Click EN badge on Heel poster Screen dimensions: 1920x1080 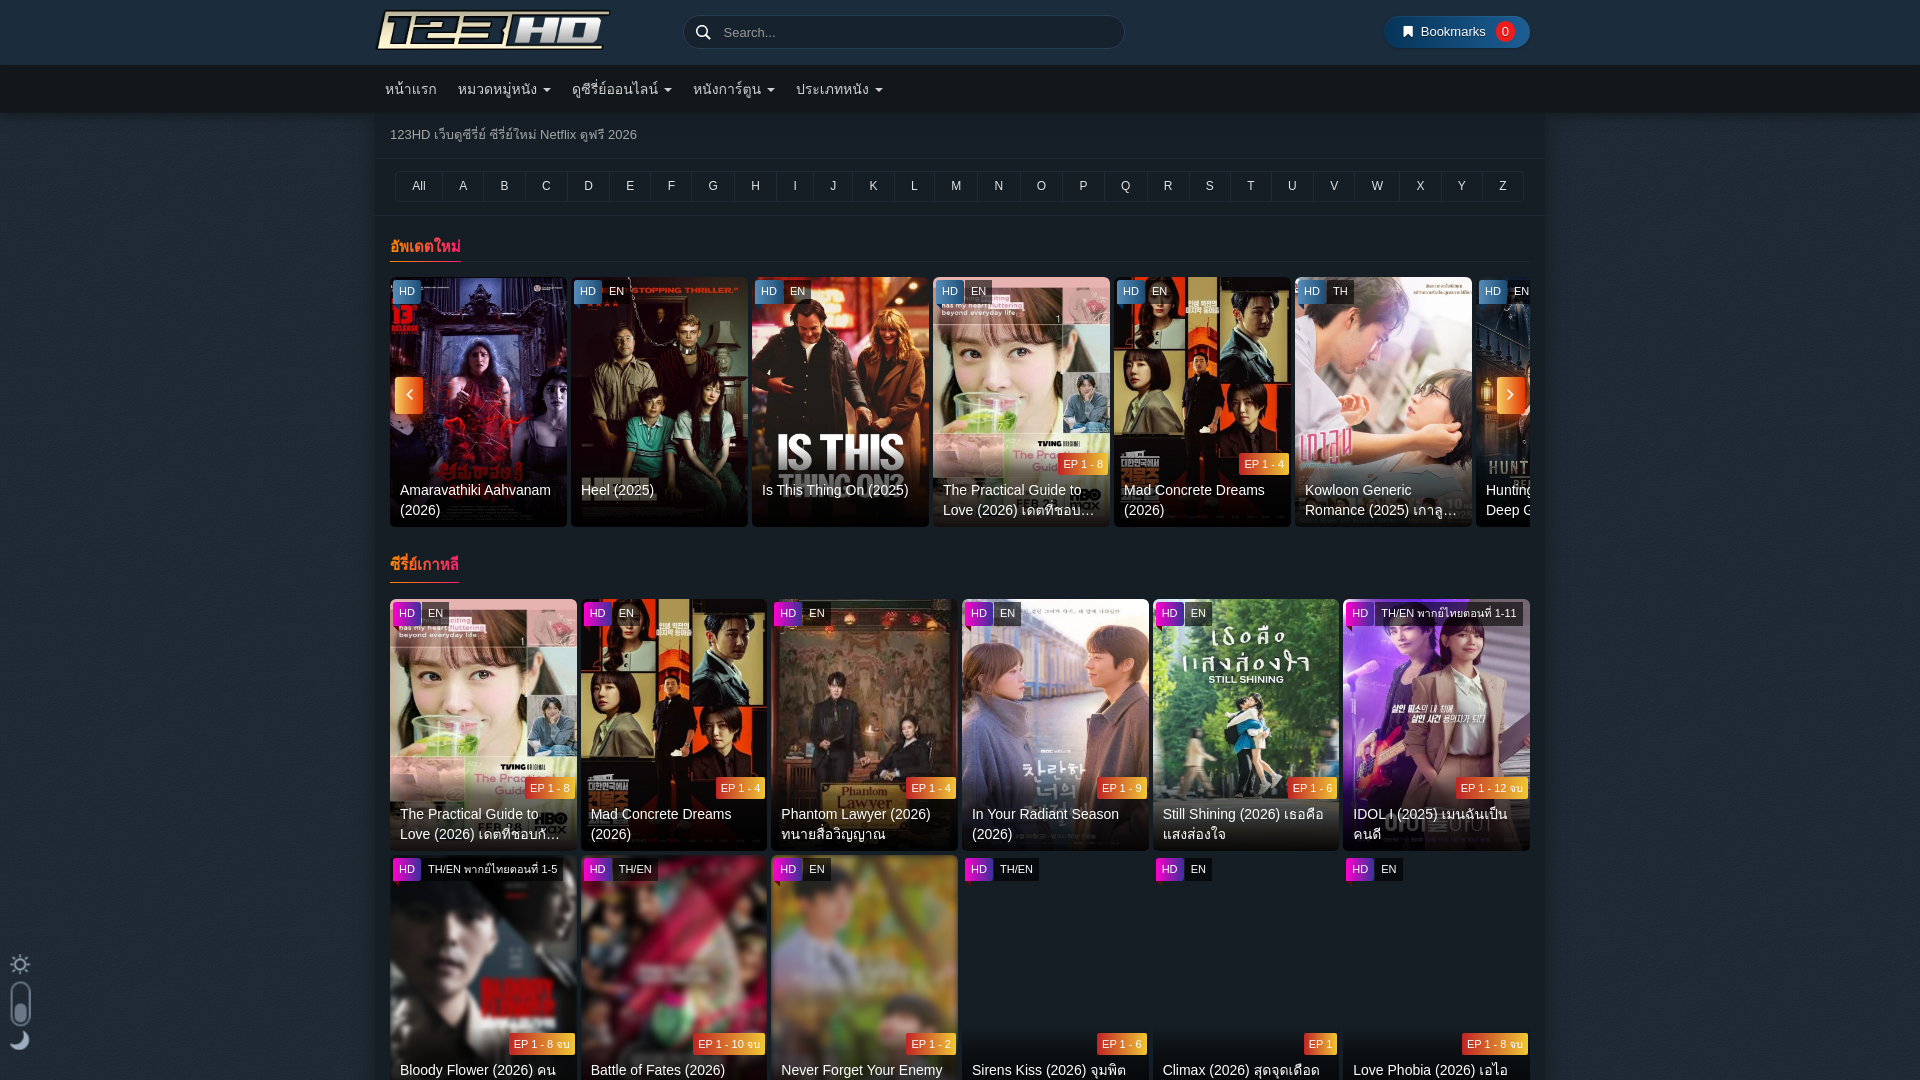pos(616,292)
